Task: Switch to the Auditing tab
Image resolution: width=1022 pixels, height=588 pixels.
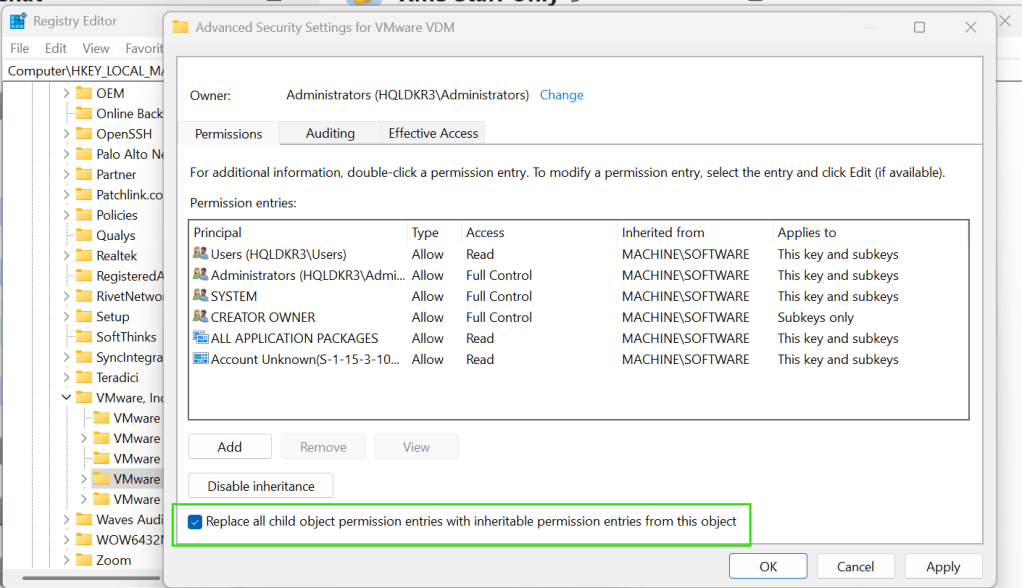Action: [x=330, y=133]
